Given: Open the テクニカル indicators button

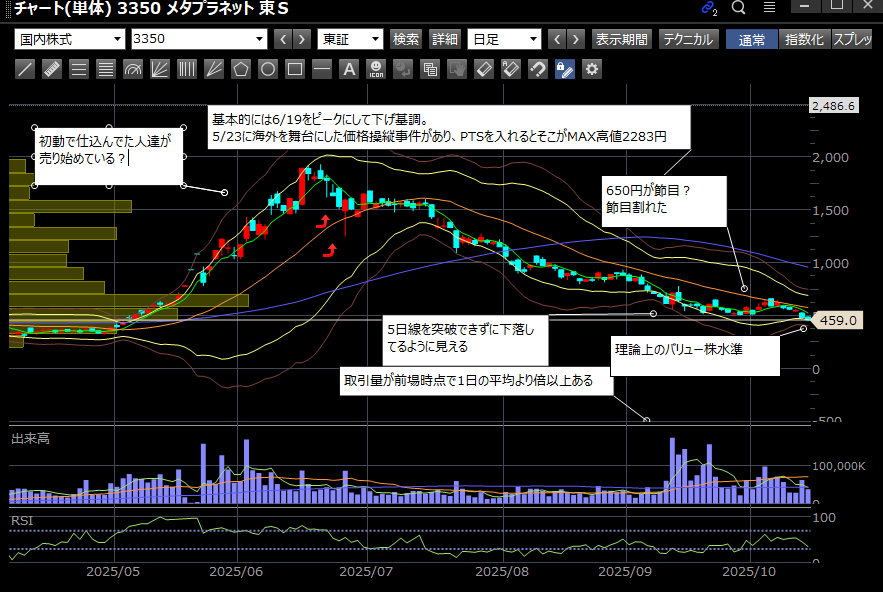Looking at the screenshot, I should [x=688, y=39].
